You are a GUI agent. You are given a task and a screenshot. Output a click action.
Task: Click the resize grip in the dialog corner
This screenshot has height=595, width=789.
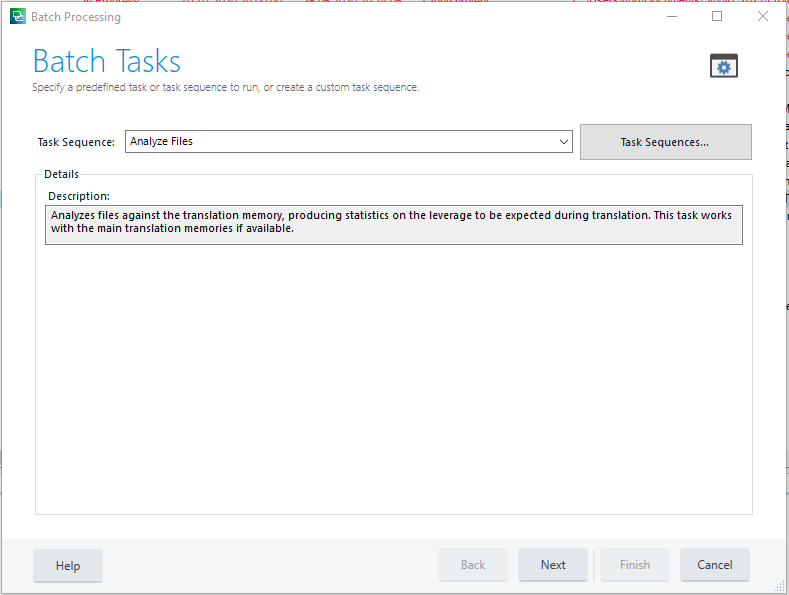pos(780,586)
